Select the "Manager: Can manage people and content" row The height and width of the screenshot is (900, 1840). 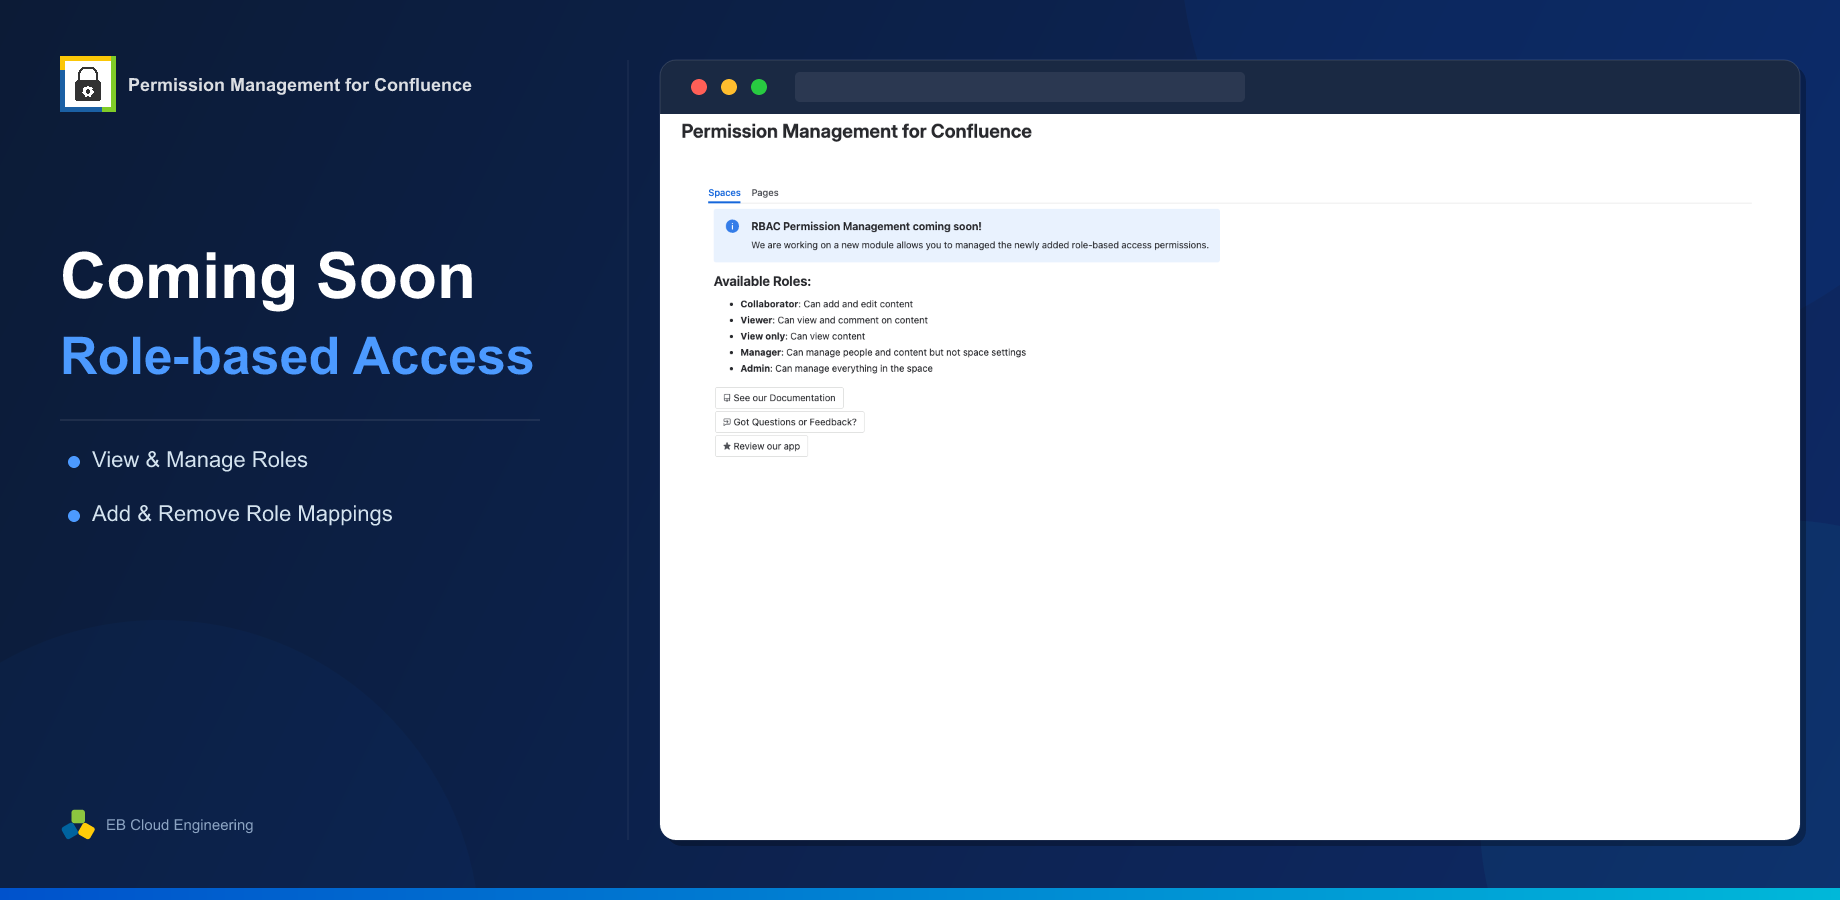coord(883,352)
